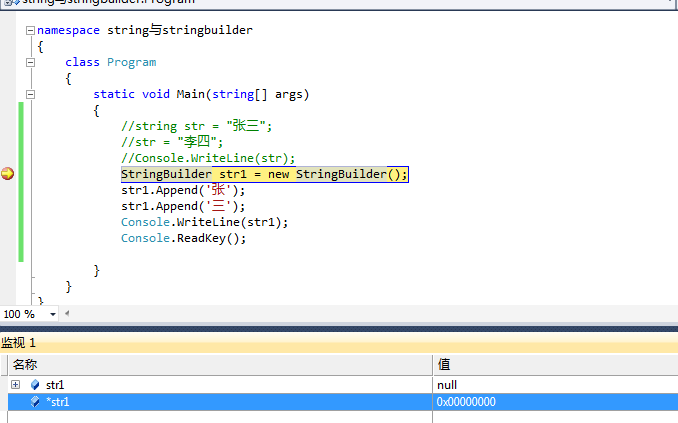Click the //str = "李四" comment
This screenshot has height=423, width=678.
(172, 142)
